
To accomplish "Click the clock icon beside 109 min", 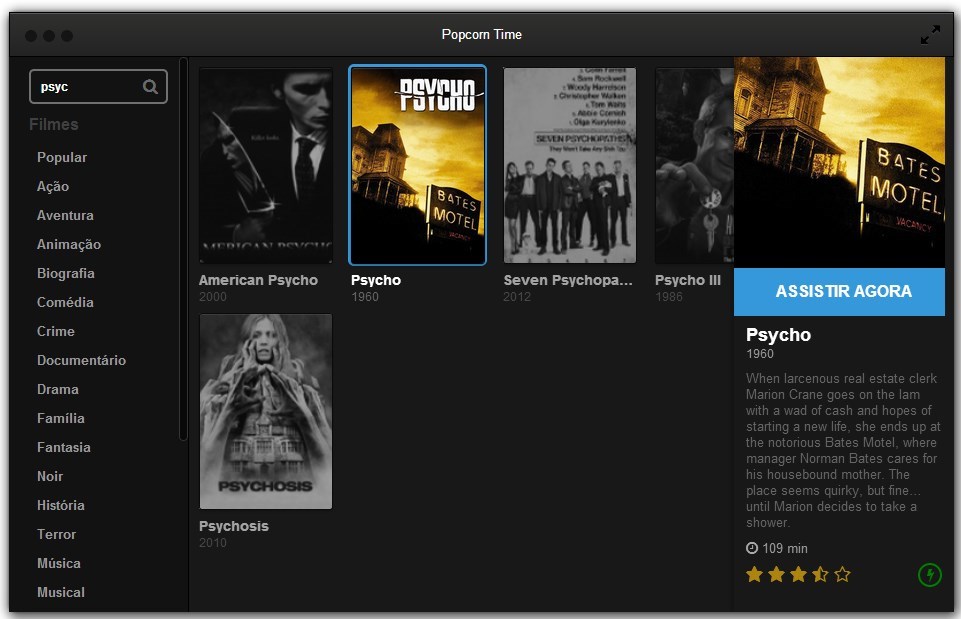I will pyautogui.click(x=752, y=548).
